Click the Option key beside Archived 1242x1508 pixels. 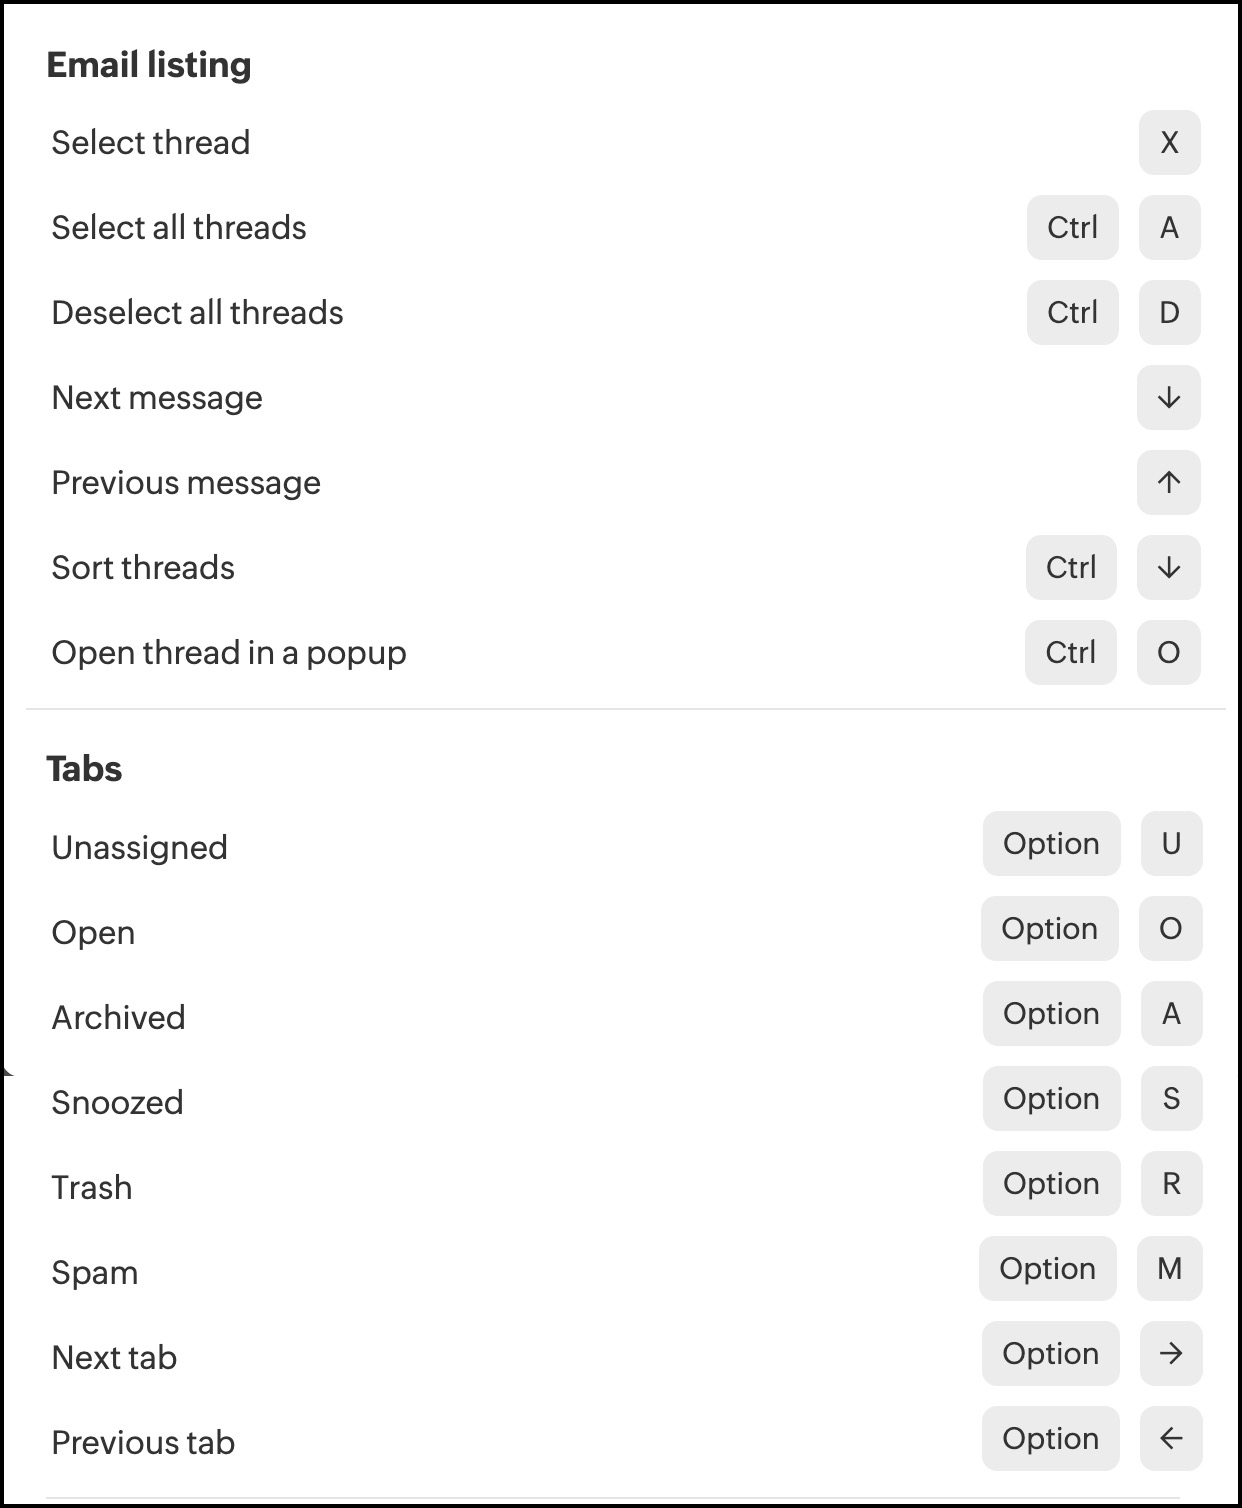[1051, 1014]
